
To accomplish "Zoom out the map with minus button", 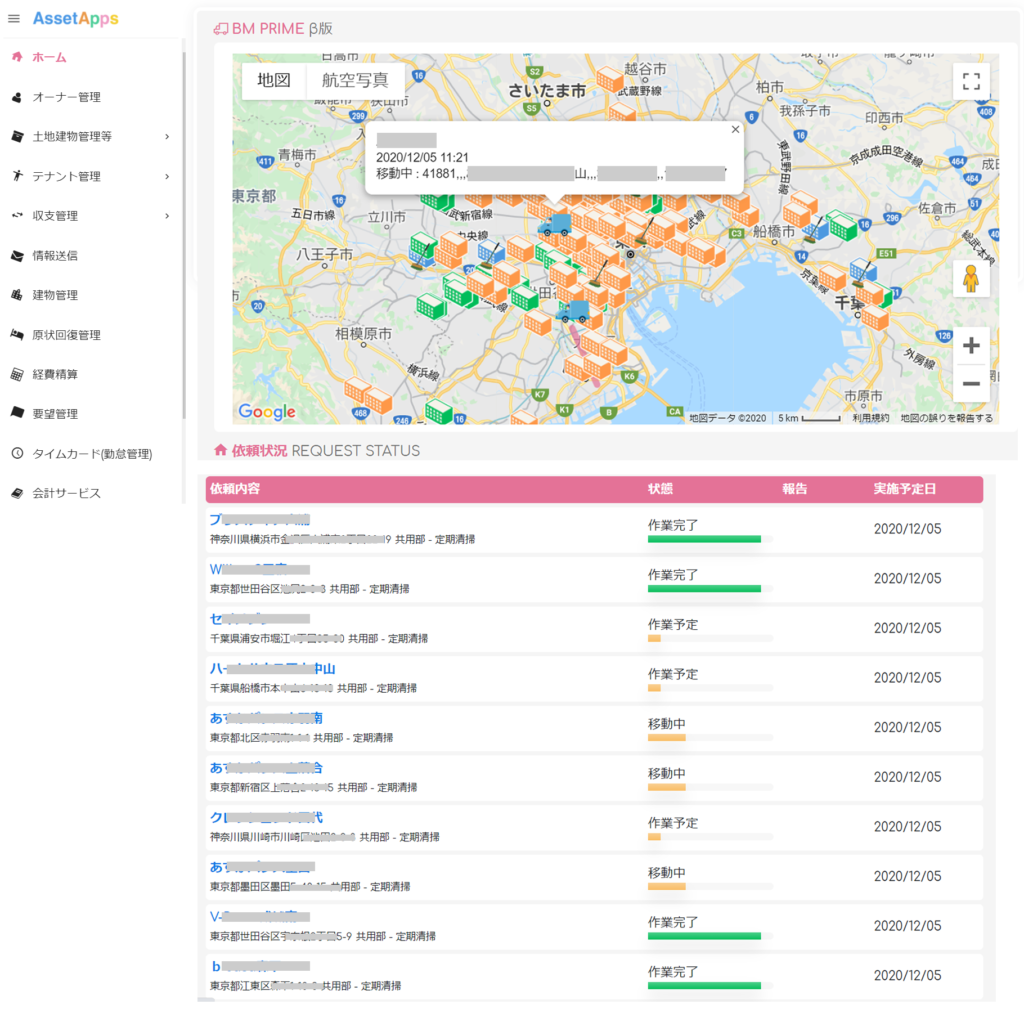I will tap(971, 383).
